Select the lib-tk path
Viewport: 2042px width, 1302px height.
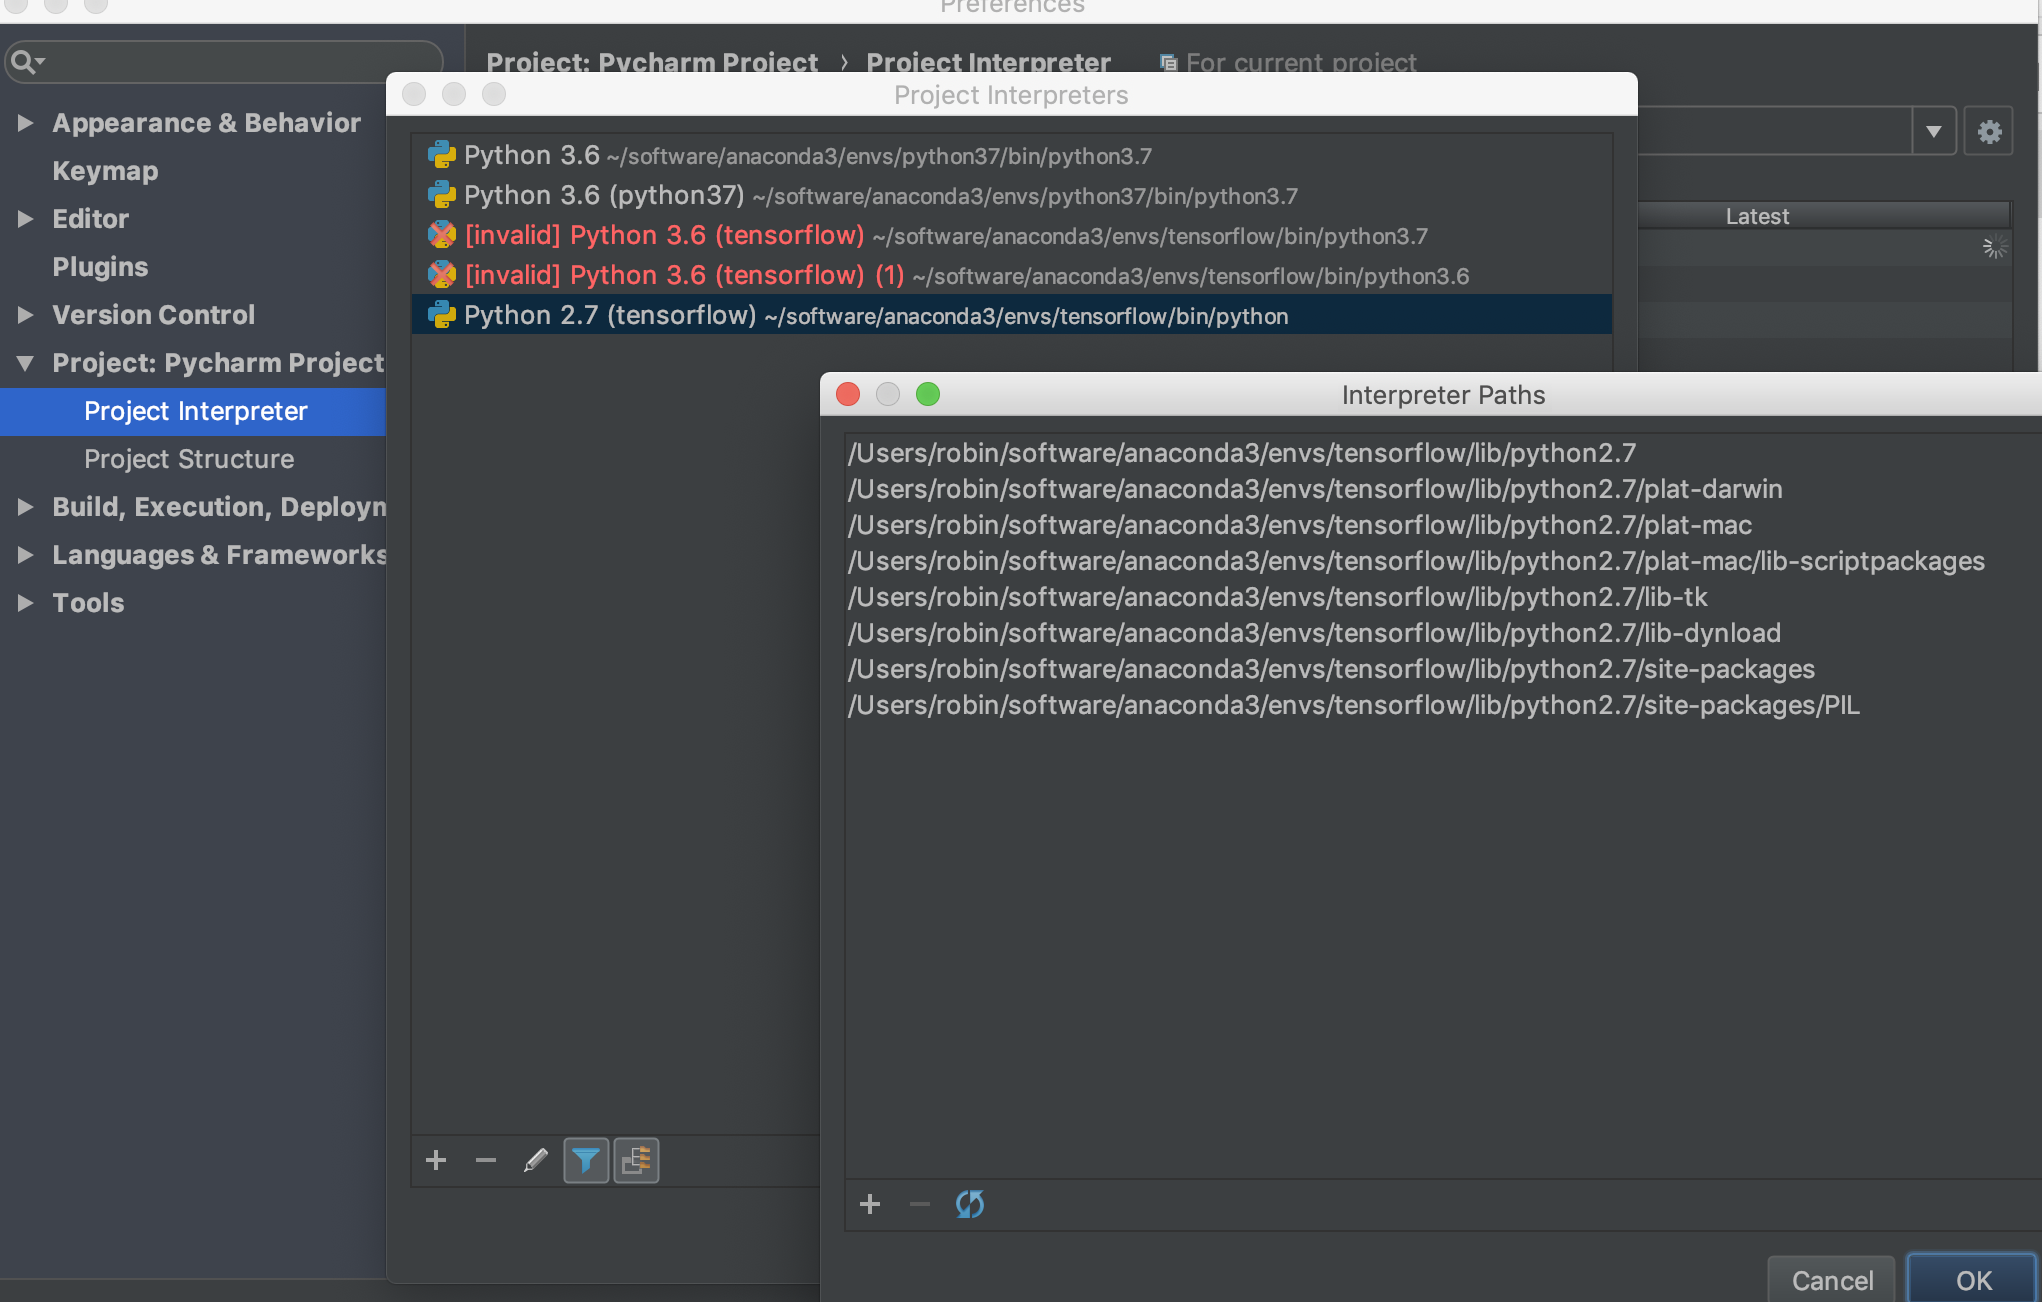point(1278,597)
